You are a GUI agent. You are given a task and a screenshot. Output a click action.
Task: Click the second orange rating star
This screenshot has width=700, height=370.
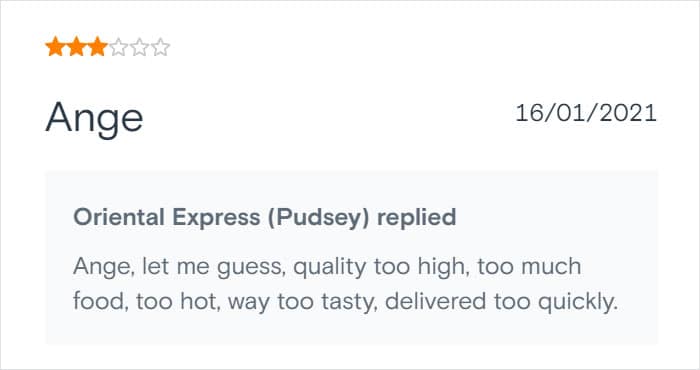(x=76, y=47)
